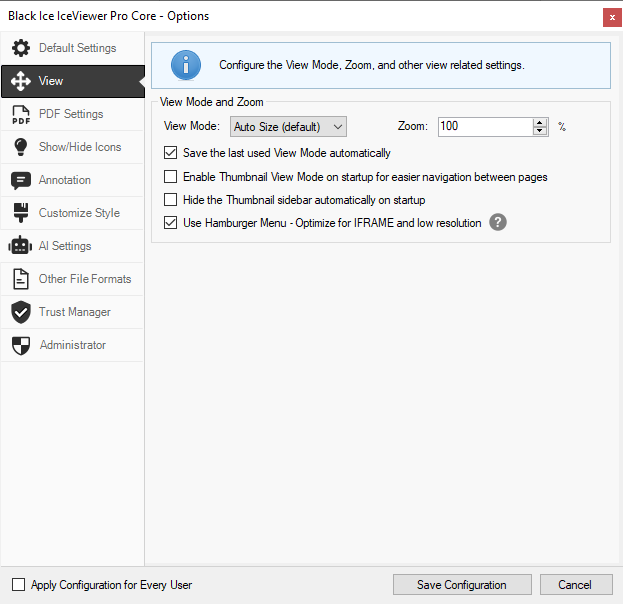Click the View four-arrow move icon
The width and height of the screenshot is (623, 604).
pos(21,81)
